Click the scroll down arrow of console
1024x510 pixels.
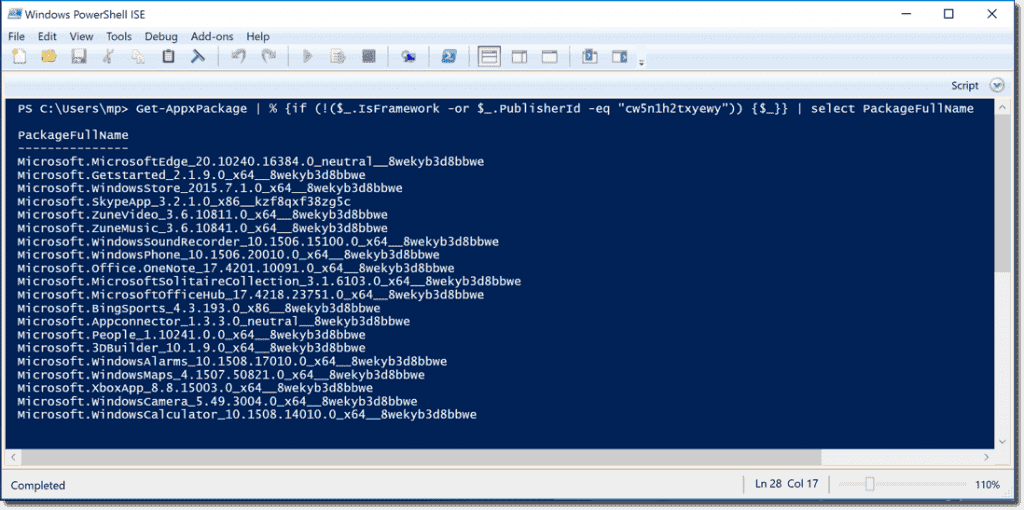tap(1004, 442)
